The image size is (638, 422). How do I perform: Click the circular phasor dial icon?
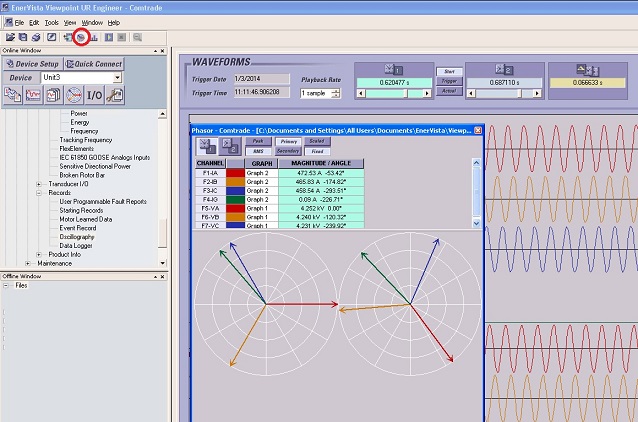pyautogui.click(x=74, y=95)
